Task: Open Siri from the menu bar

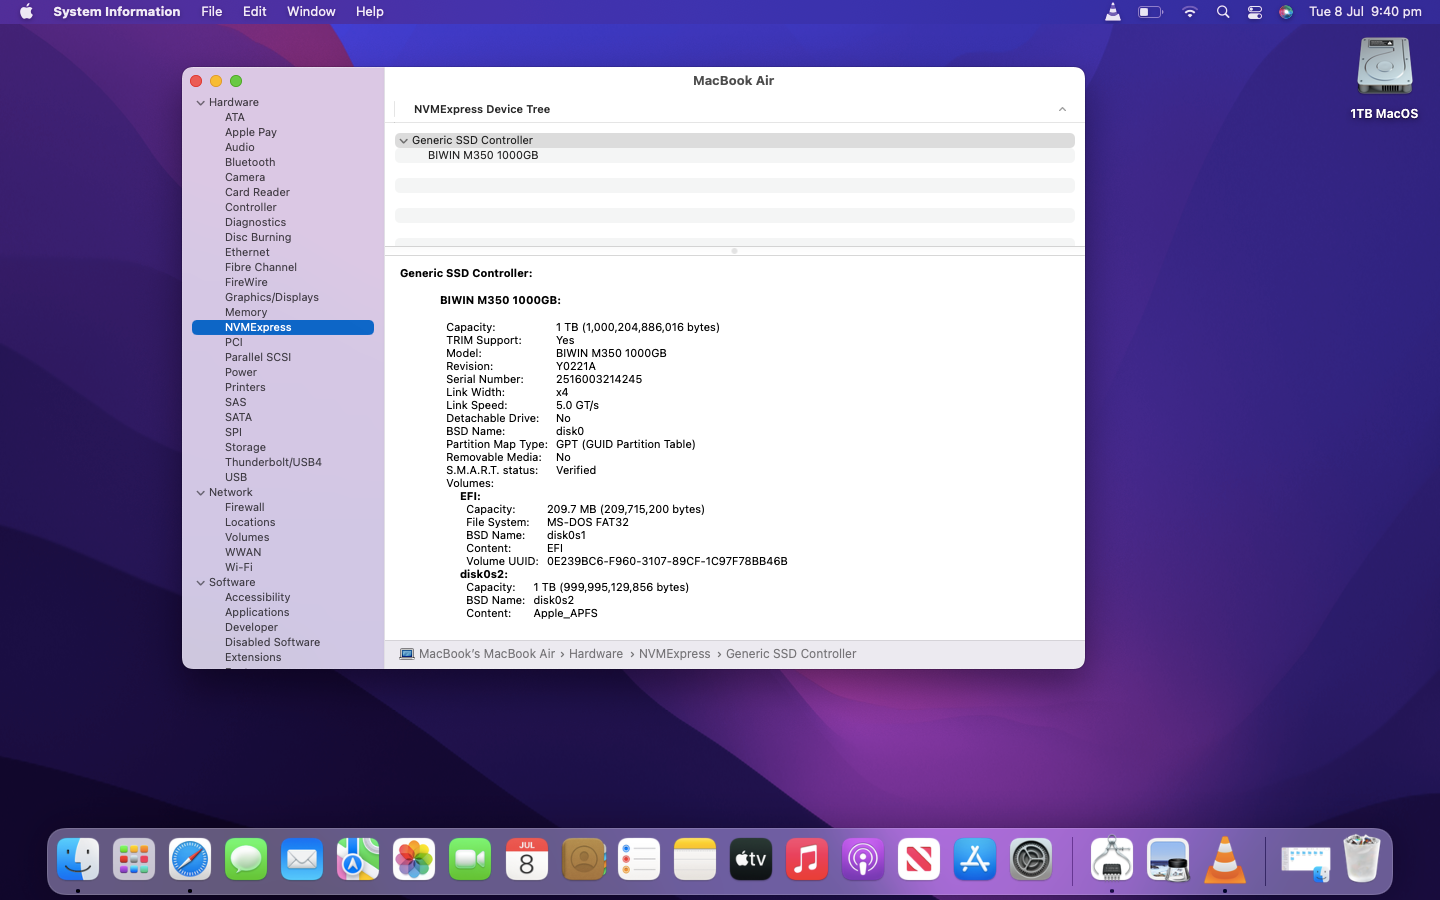Action: [x=1286, y=12]
